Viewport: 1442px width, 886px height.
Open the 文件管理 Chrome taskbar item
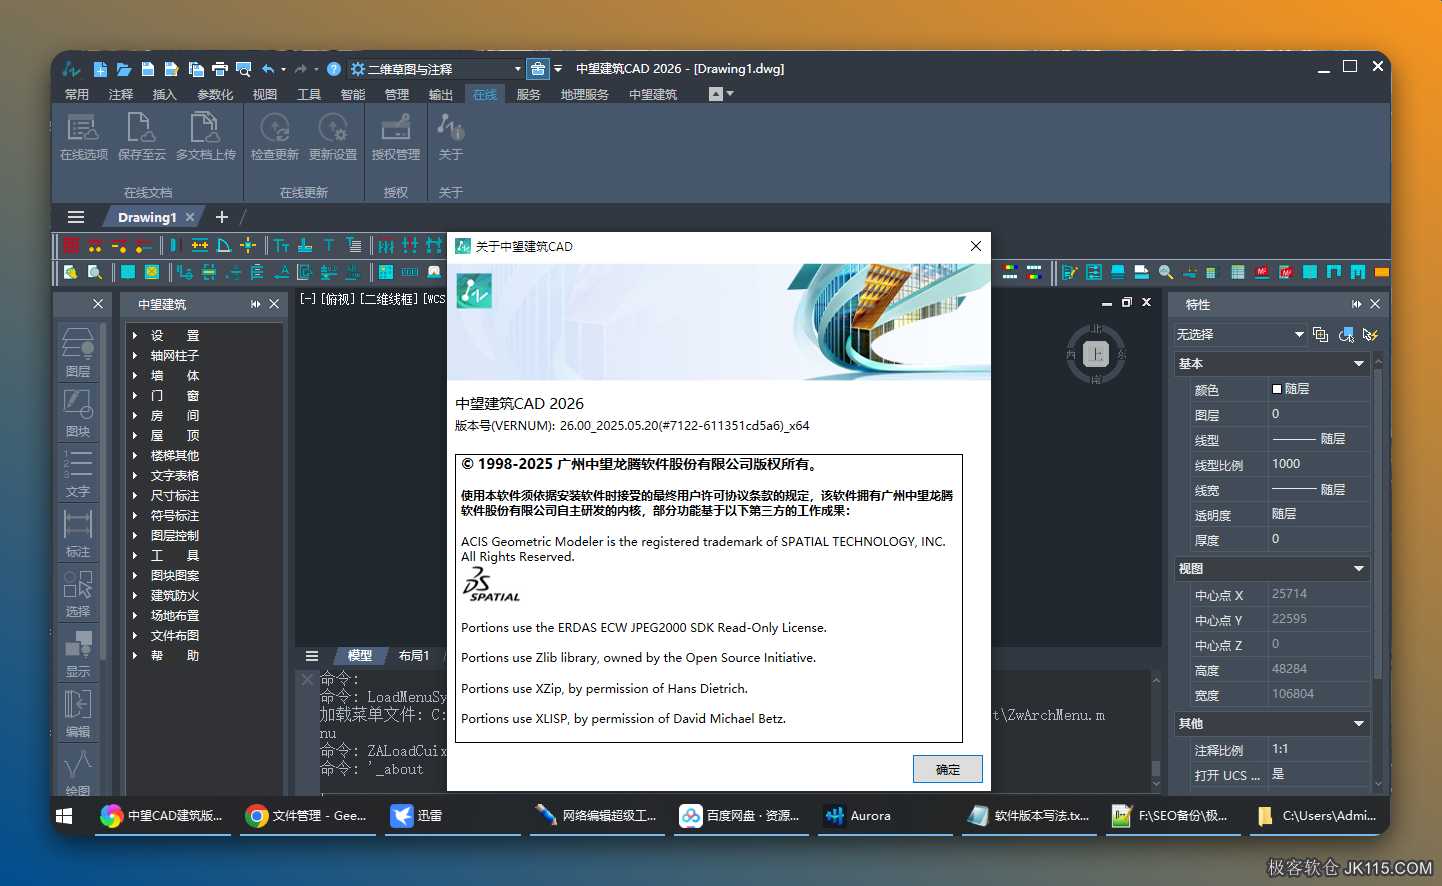tap(308, 816)
